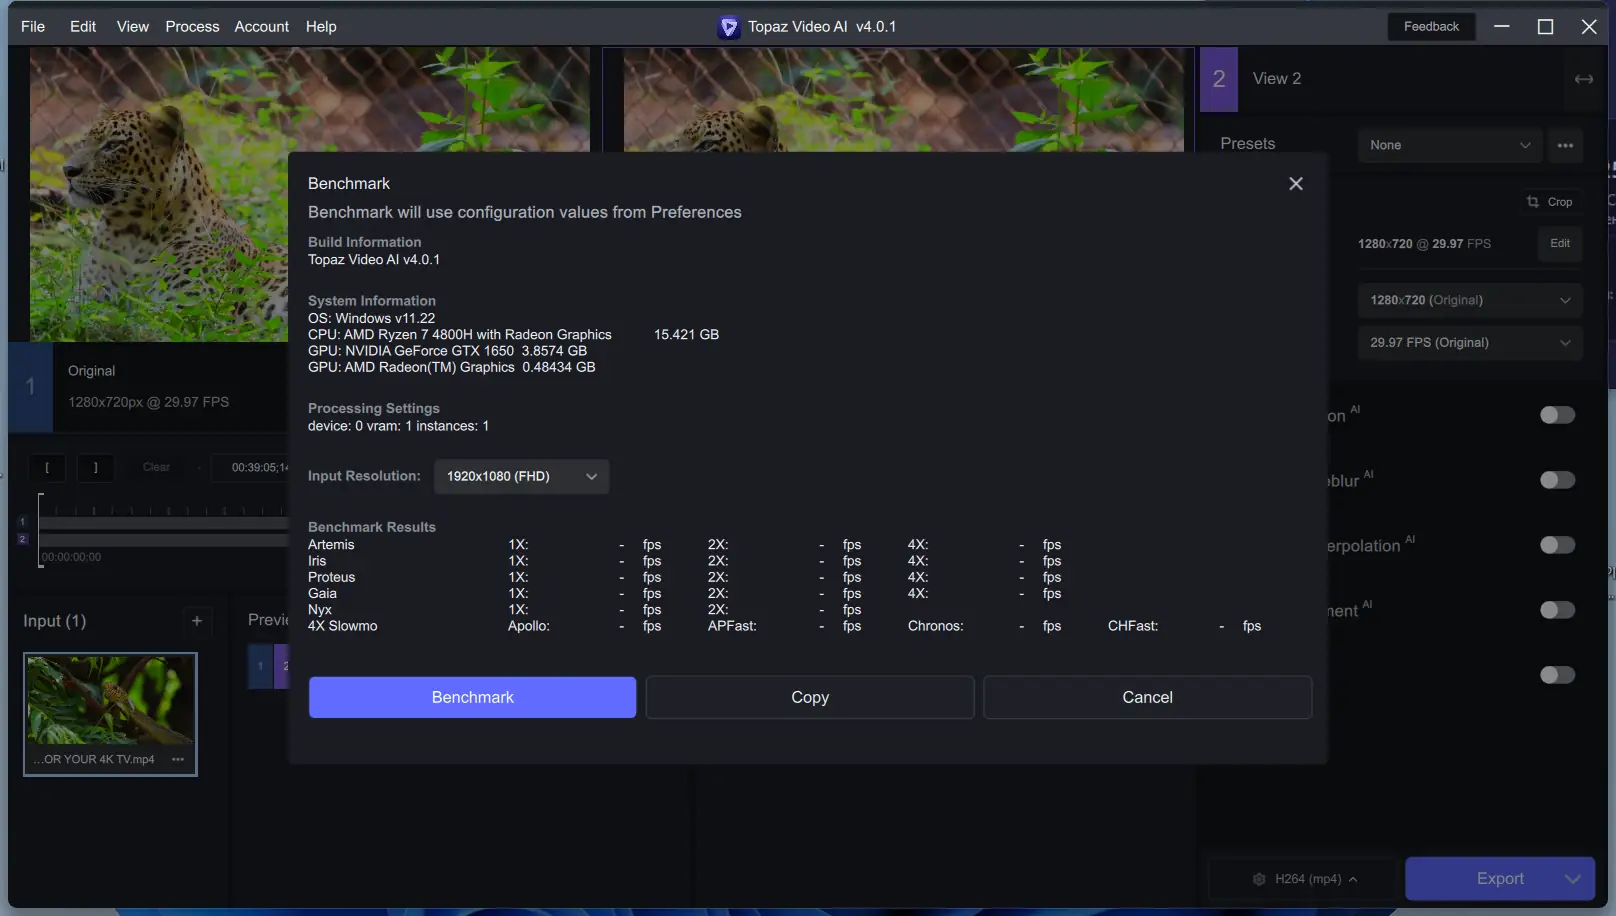Toggle the blur AI filter switch

coord(1557,480)
